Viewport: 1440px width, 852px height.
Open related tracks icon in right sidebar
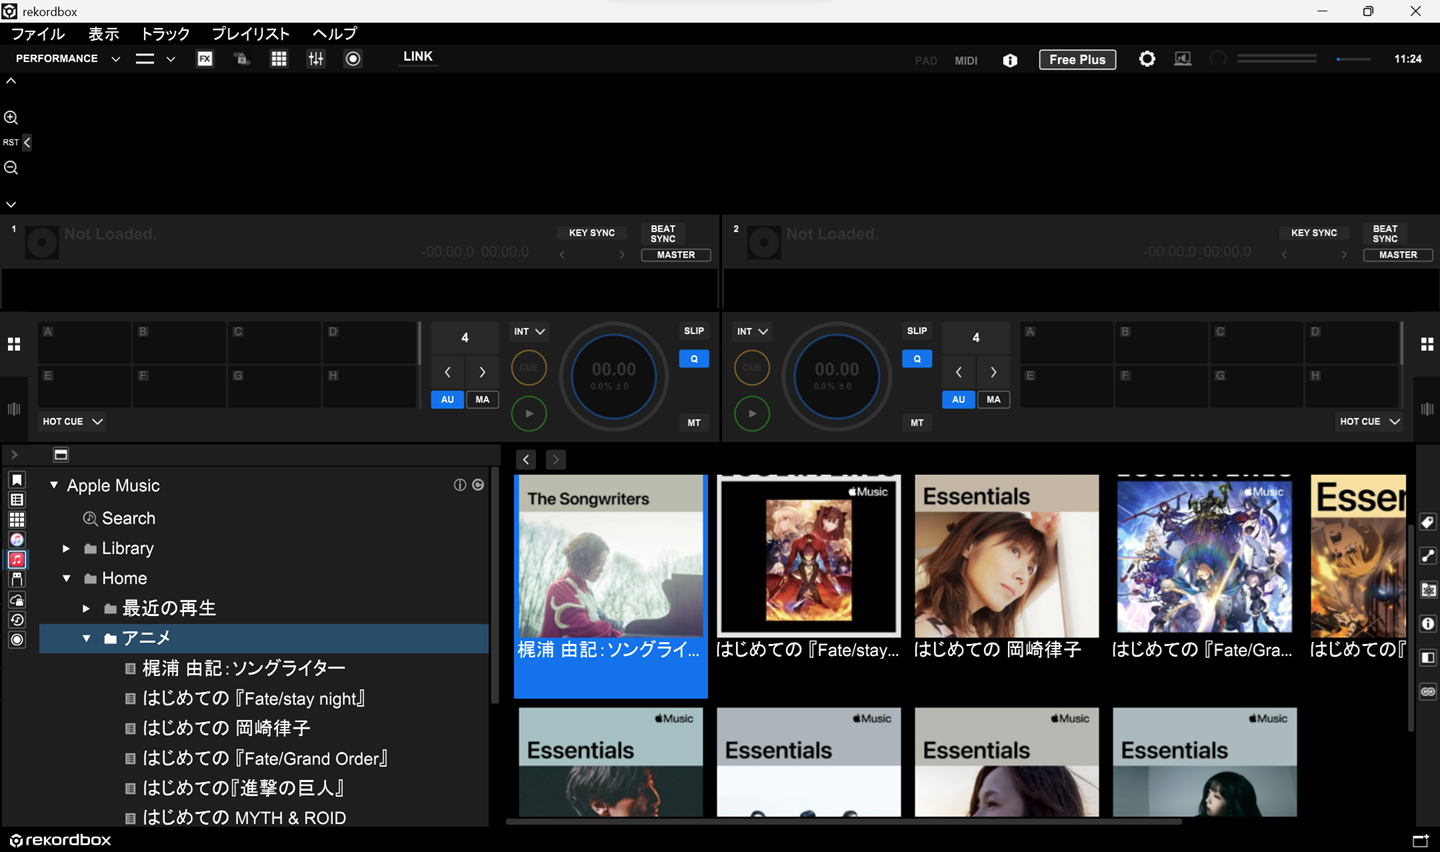(x=1428, y=556)
